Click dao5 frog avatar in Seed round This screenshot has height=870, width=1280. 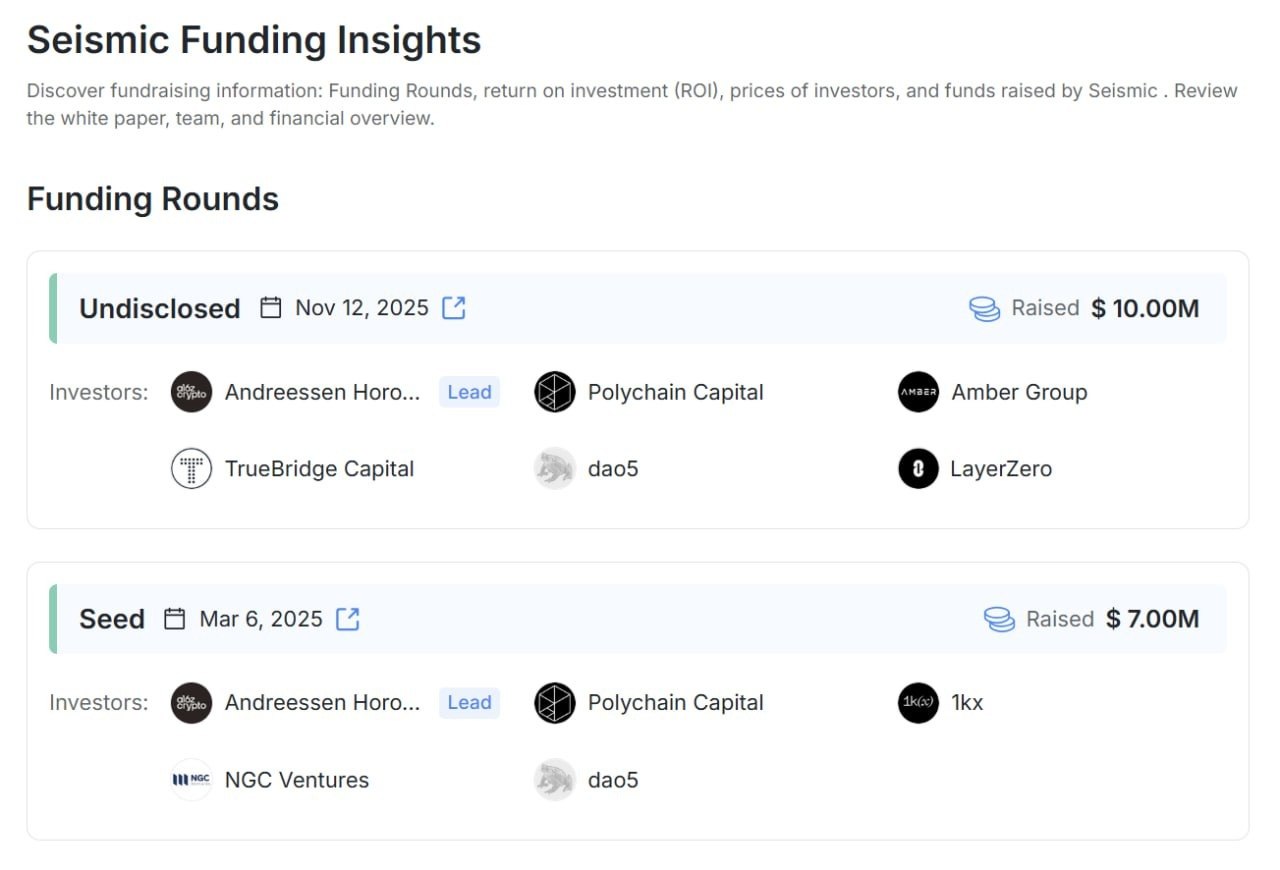555,780
